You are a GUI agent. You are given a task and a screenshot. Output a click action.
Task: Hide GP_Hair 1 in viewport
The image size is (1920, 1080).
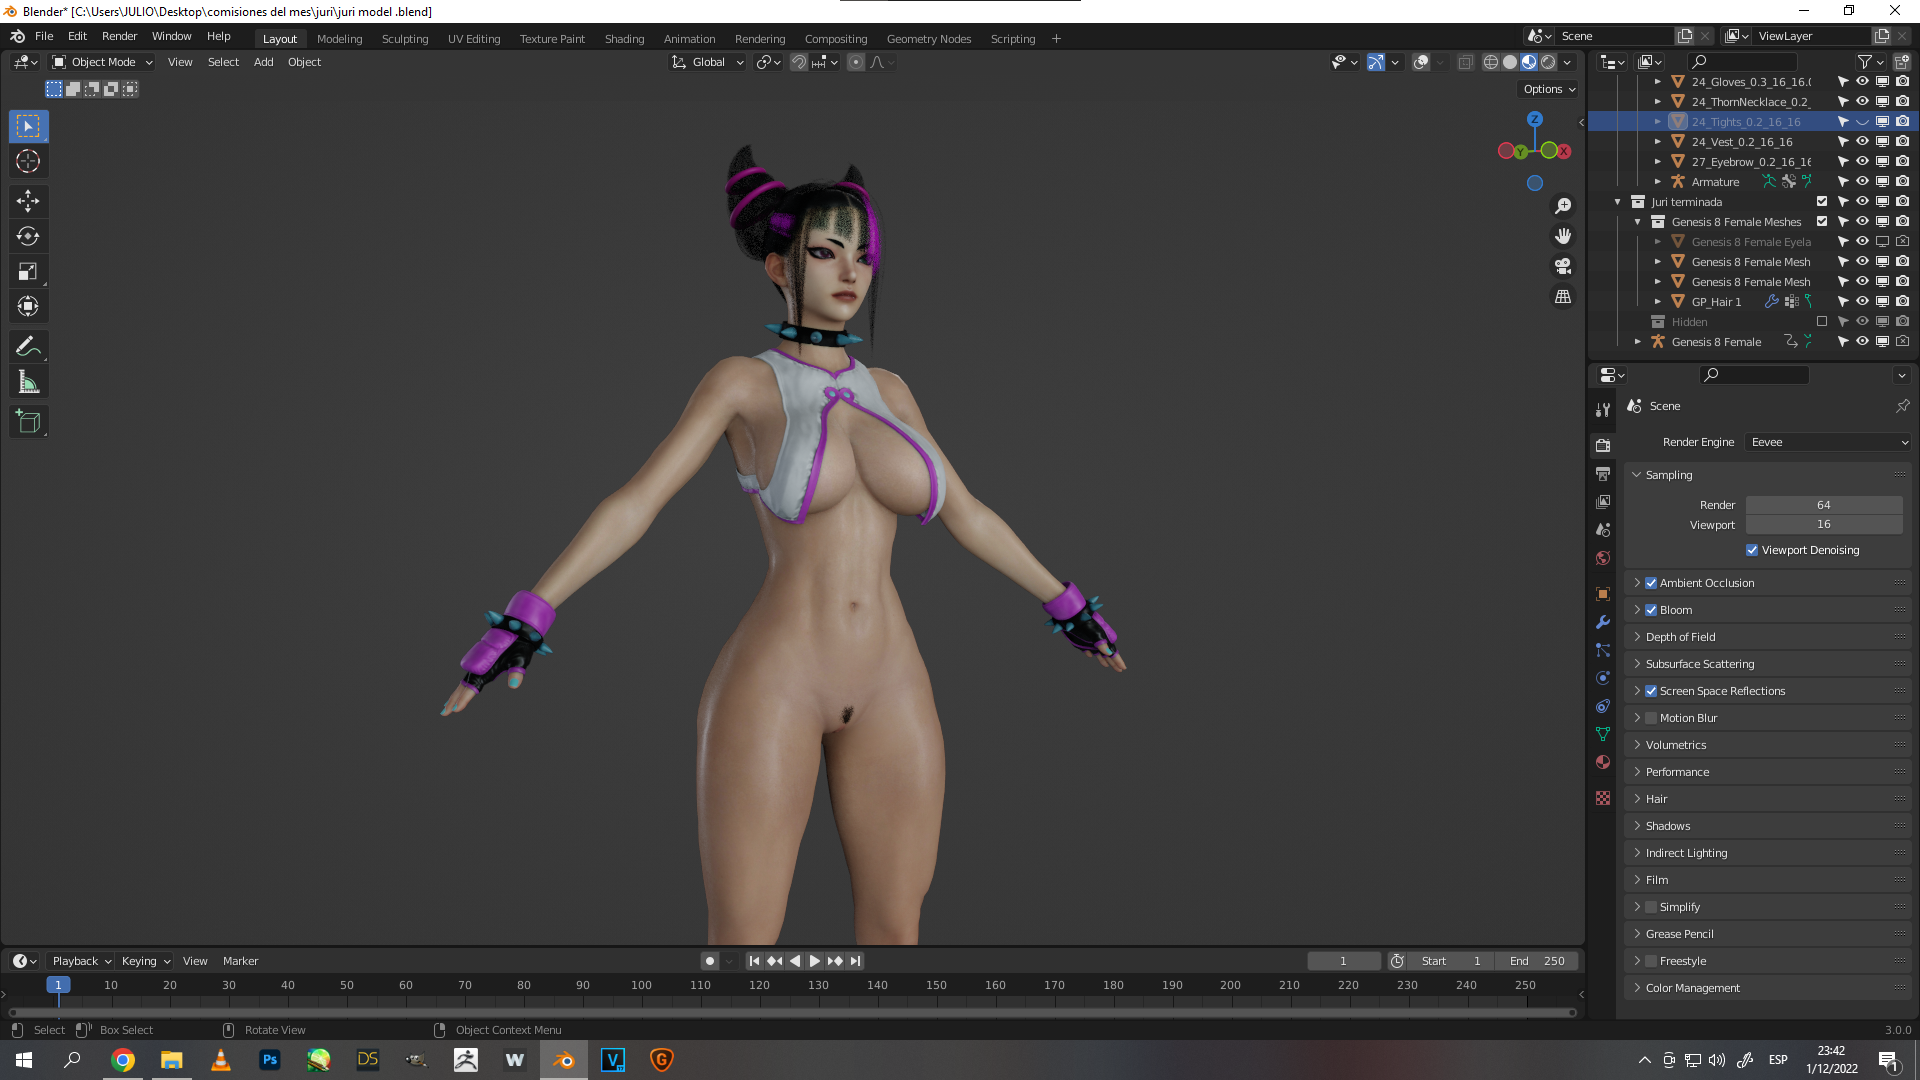point(1862,302)
